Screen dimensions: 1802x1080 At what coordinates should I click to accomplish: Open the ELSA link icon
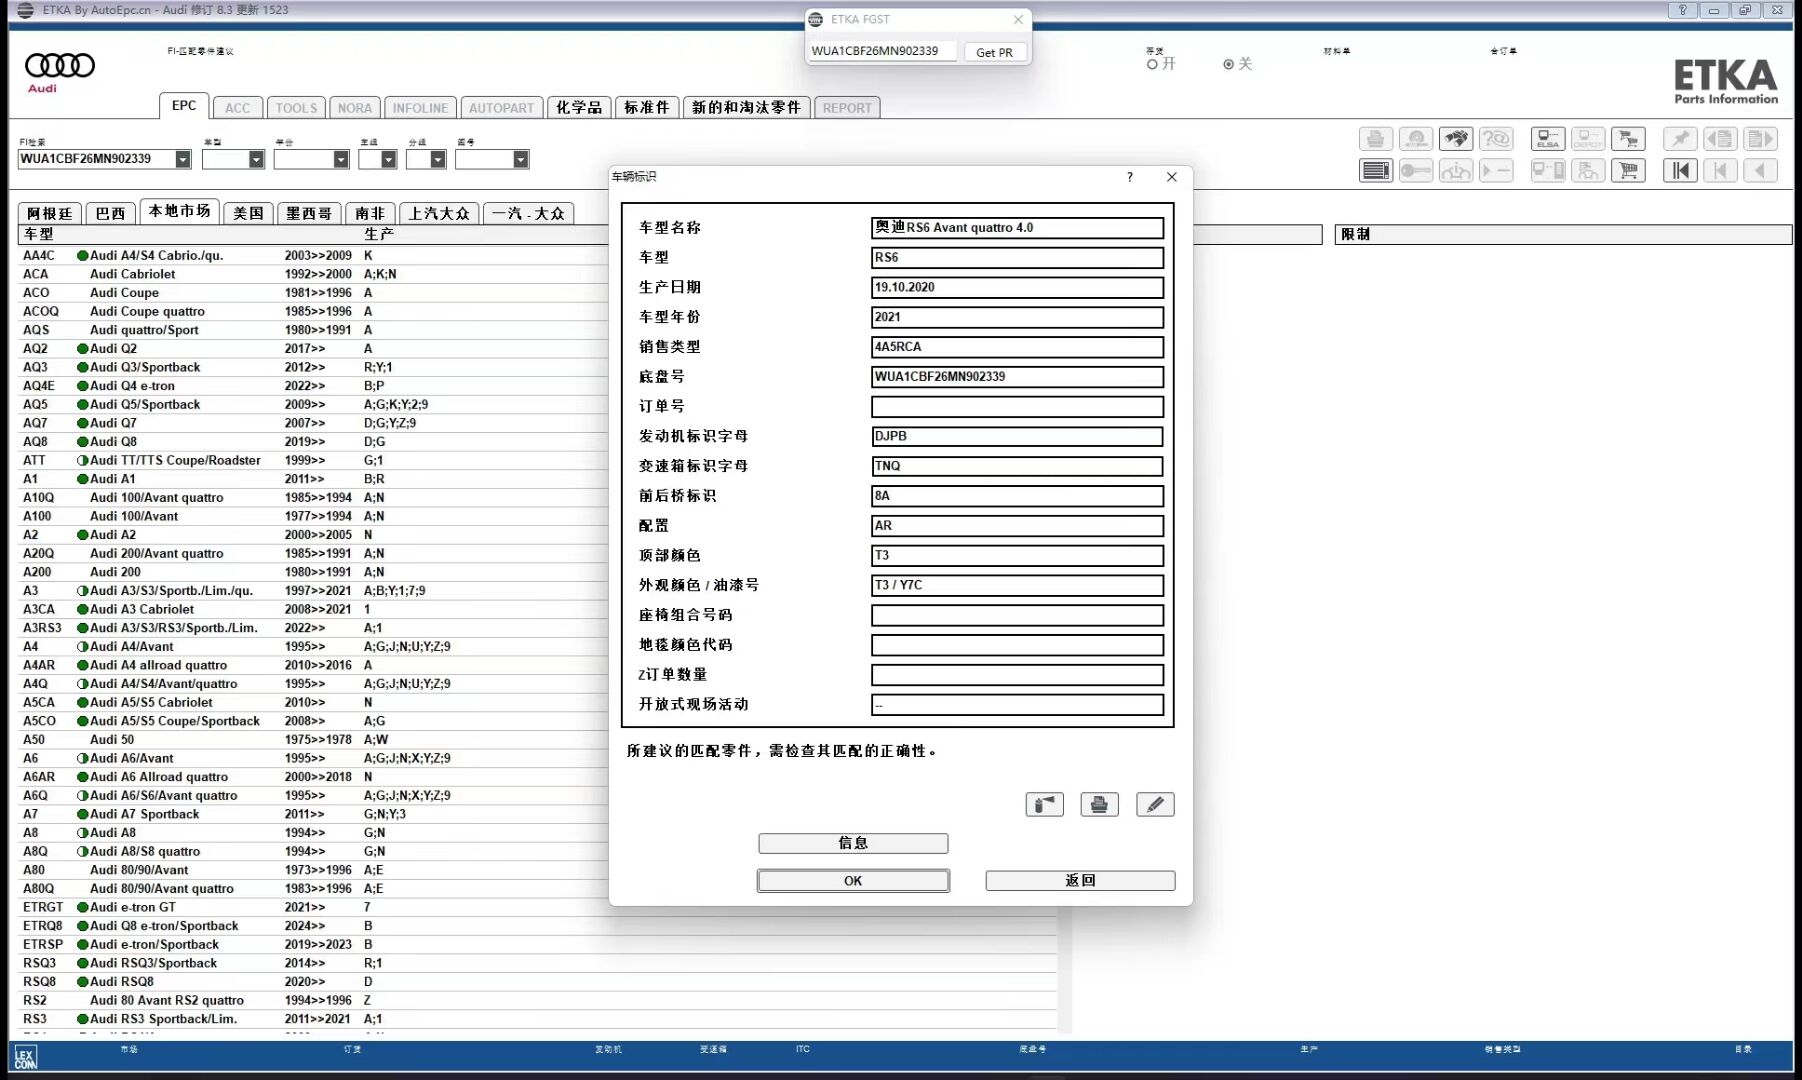pyautogui.click(x=1548, y=139)
